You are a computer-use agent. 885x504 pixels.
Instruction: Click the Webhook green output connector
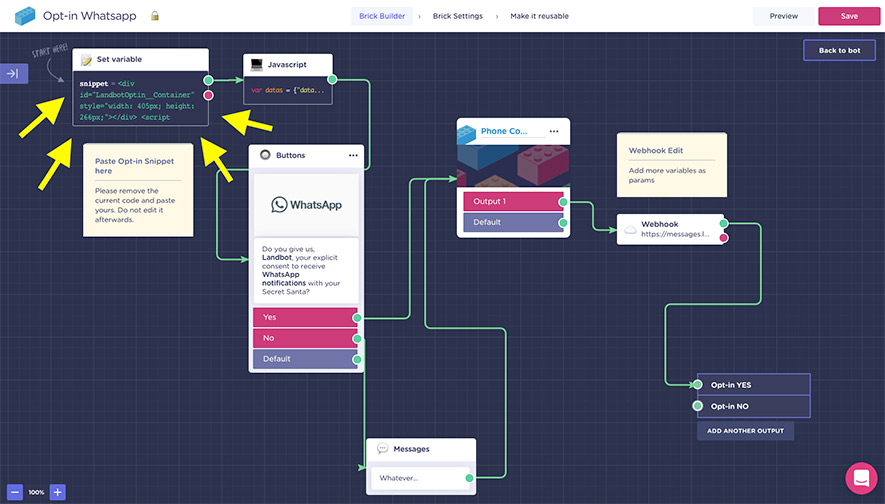click(724, 223)
